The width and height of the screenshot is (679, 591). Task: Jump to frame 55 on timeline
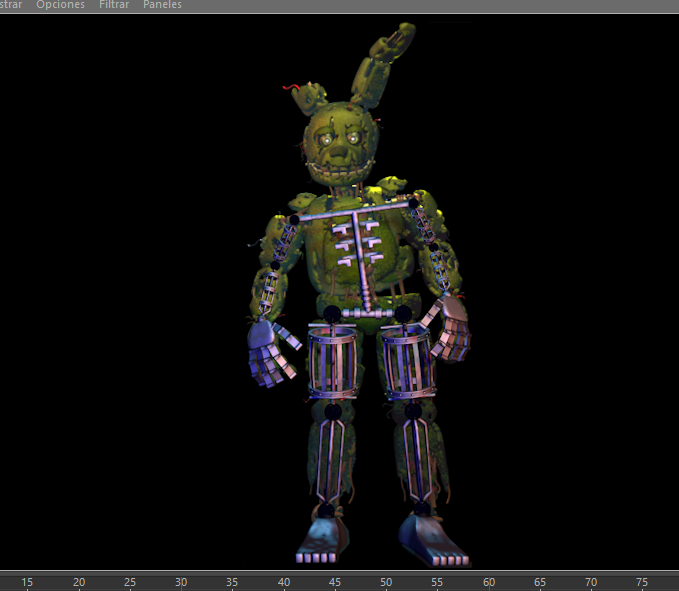click(437, 582)
